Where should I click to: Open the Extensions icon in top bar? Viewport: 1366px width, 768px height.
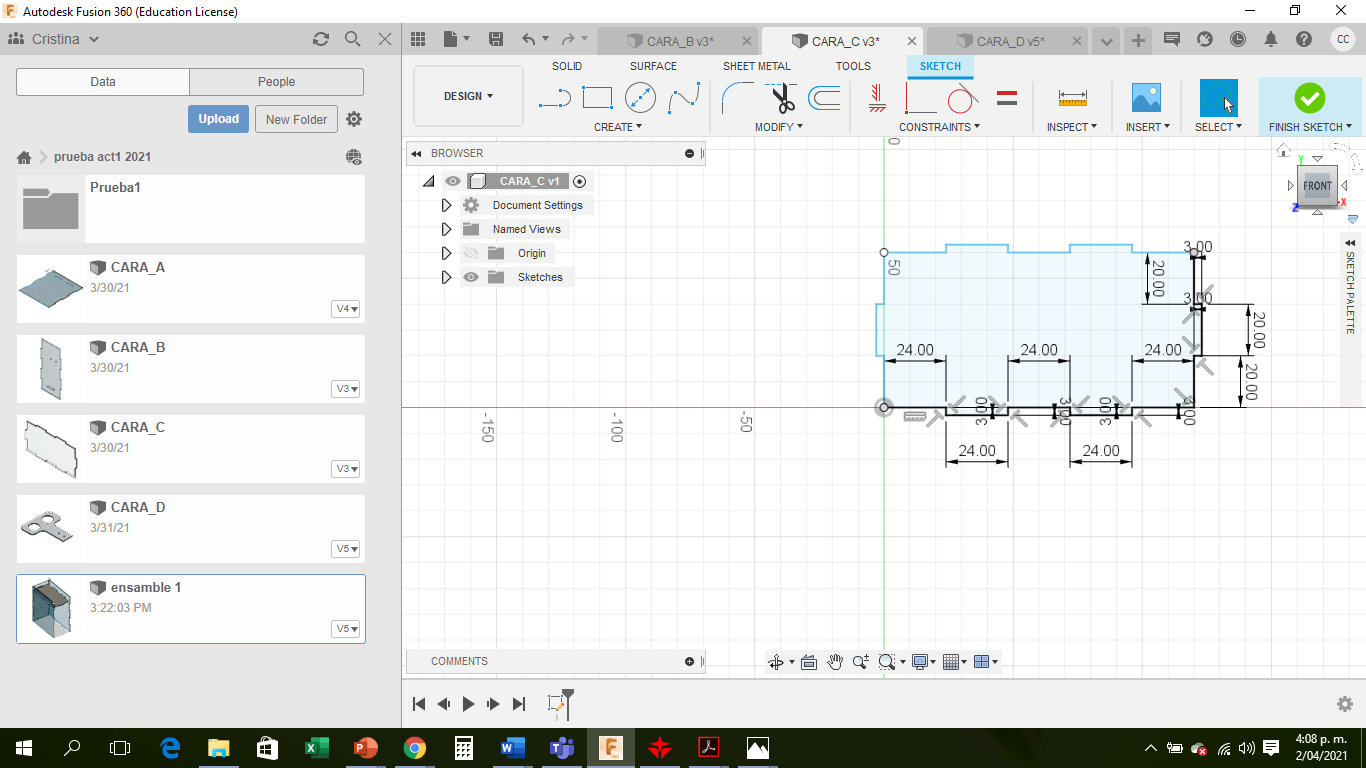click(x=1205, y=39)
